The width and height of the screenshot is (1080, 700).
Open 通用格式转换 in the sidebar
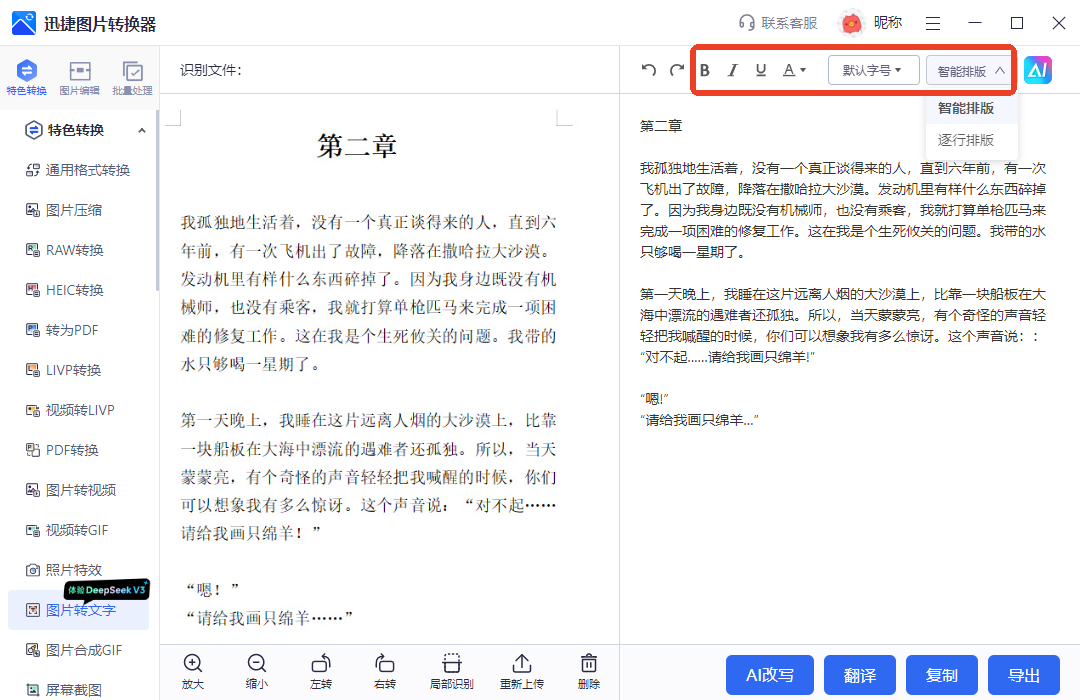click(79, 170)
